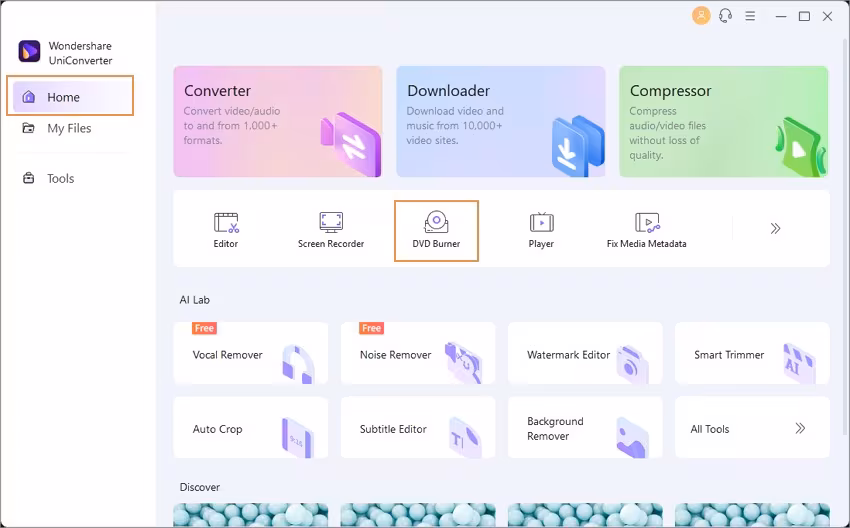Image resolution: width=850 pixels, height=528 pixels.
Task: Click the Discover heading
Action: tap(199, 487)
